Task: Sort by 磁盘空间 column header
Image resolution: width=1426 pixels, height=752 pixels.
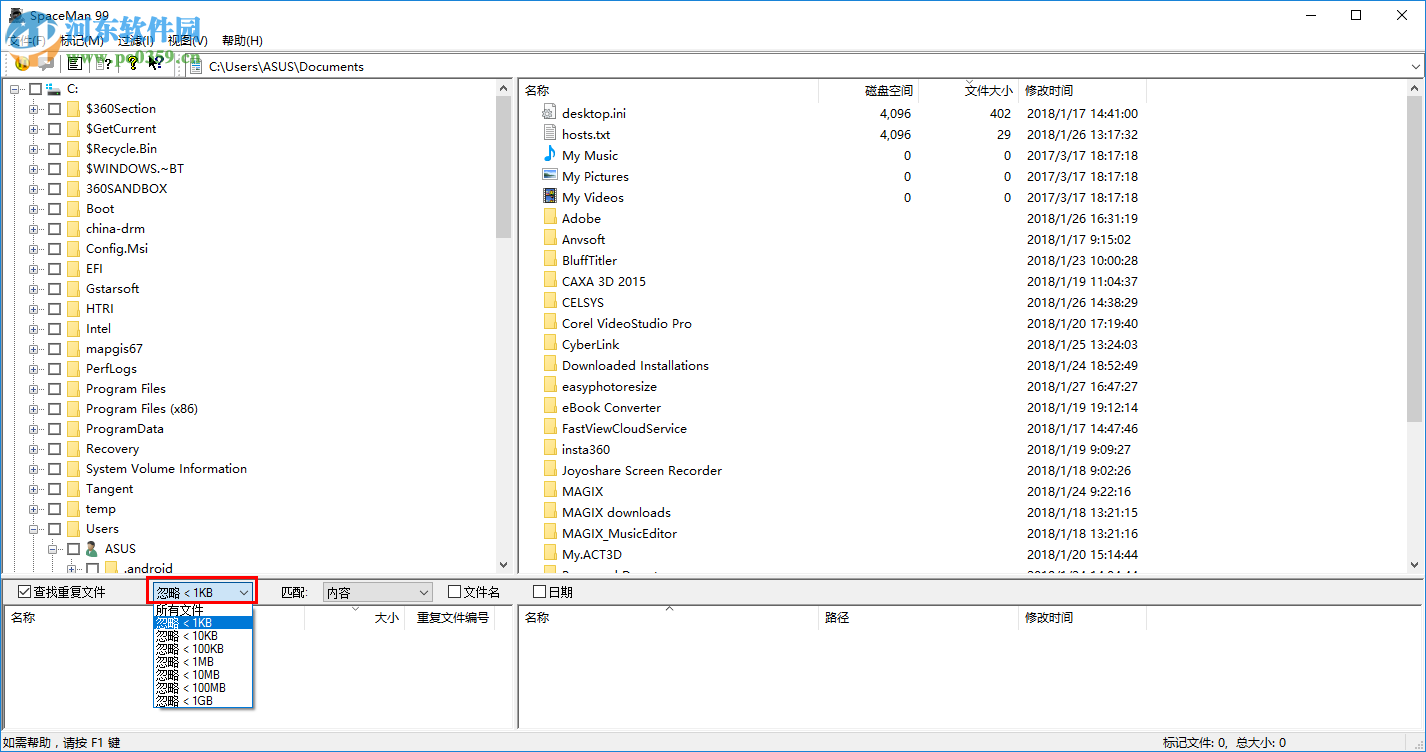Action: (888, 91)
